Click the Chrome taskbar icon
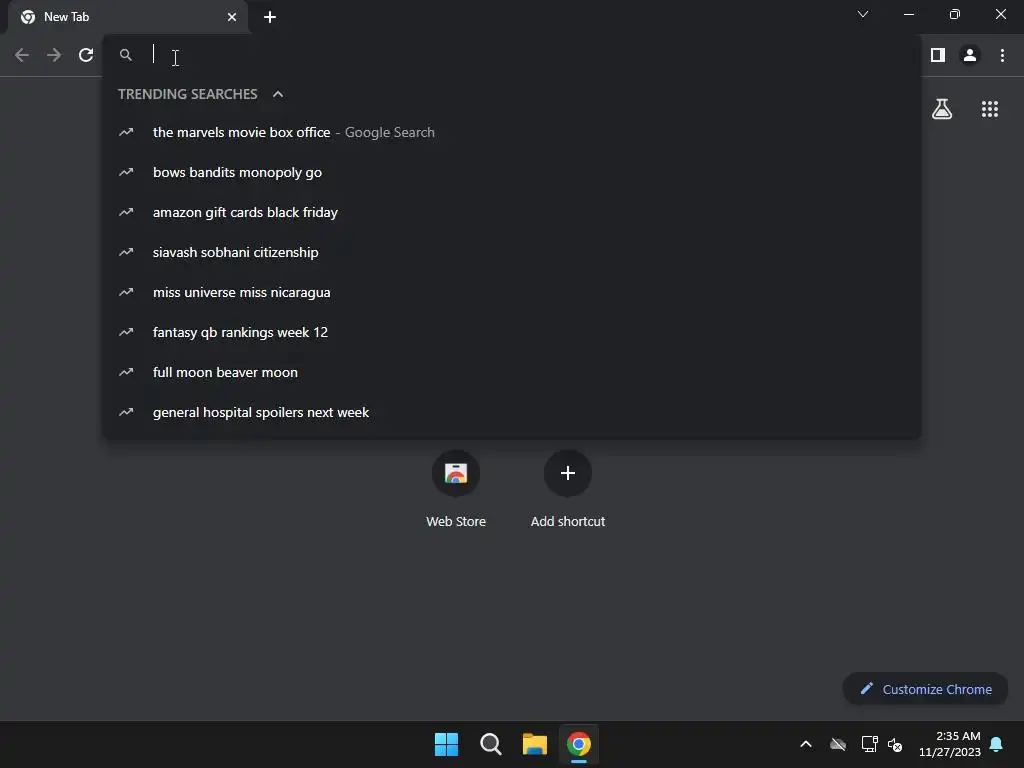Viewport: 1024px width, 768px height. 579,744
